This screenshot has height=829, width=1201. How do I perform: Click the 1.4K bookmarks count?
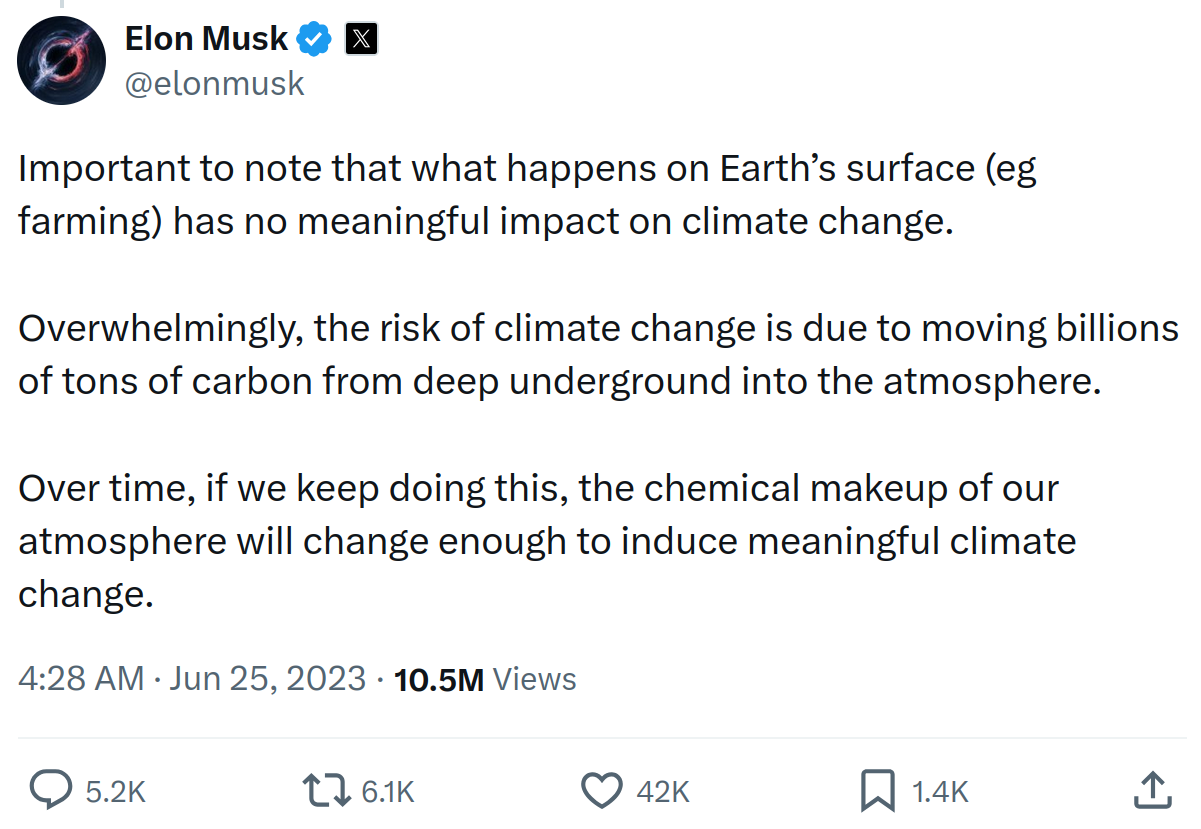[x=940, y=792]
